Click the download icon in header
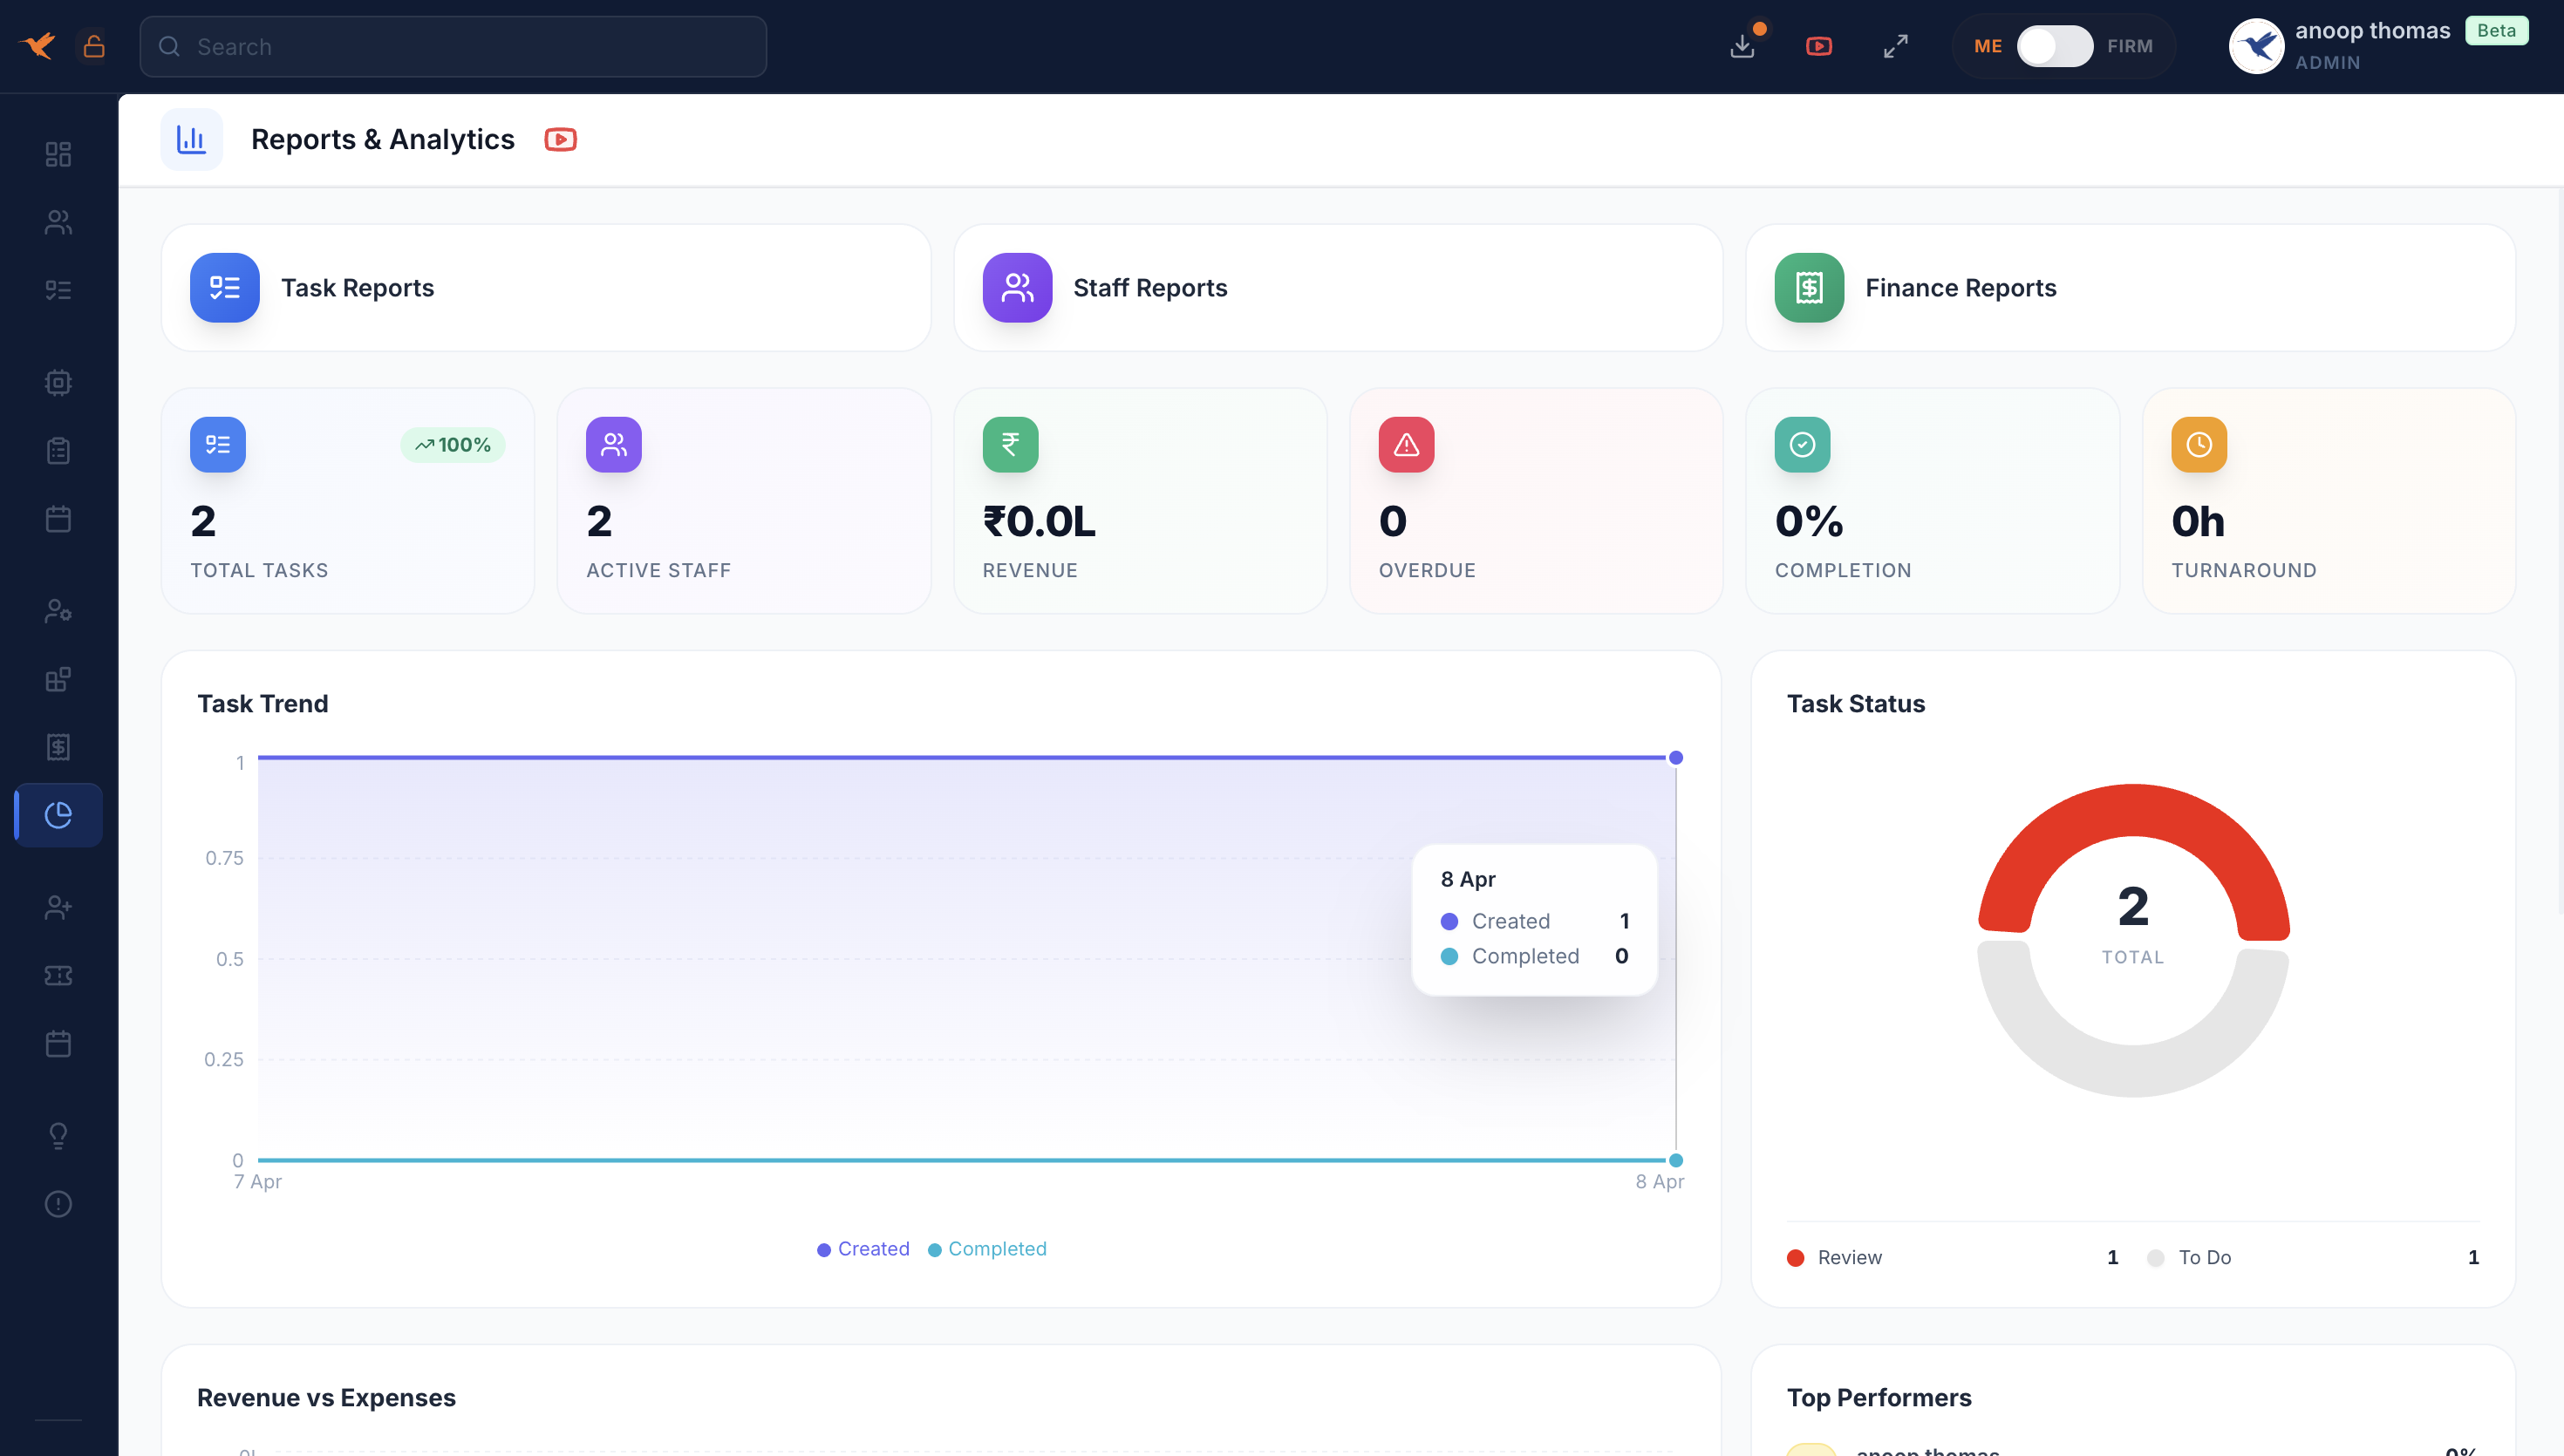 coord(1742,46)
